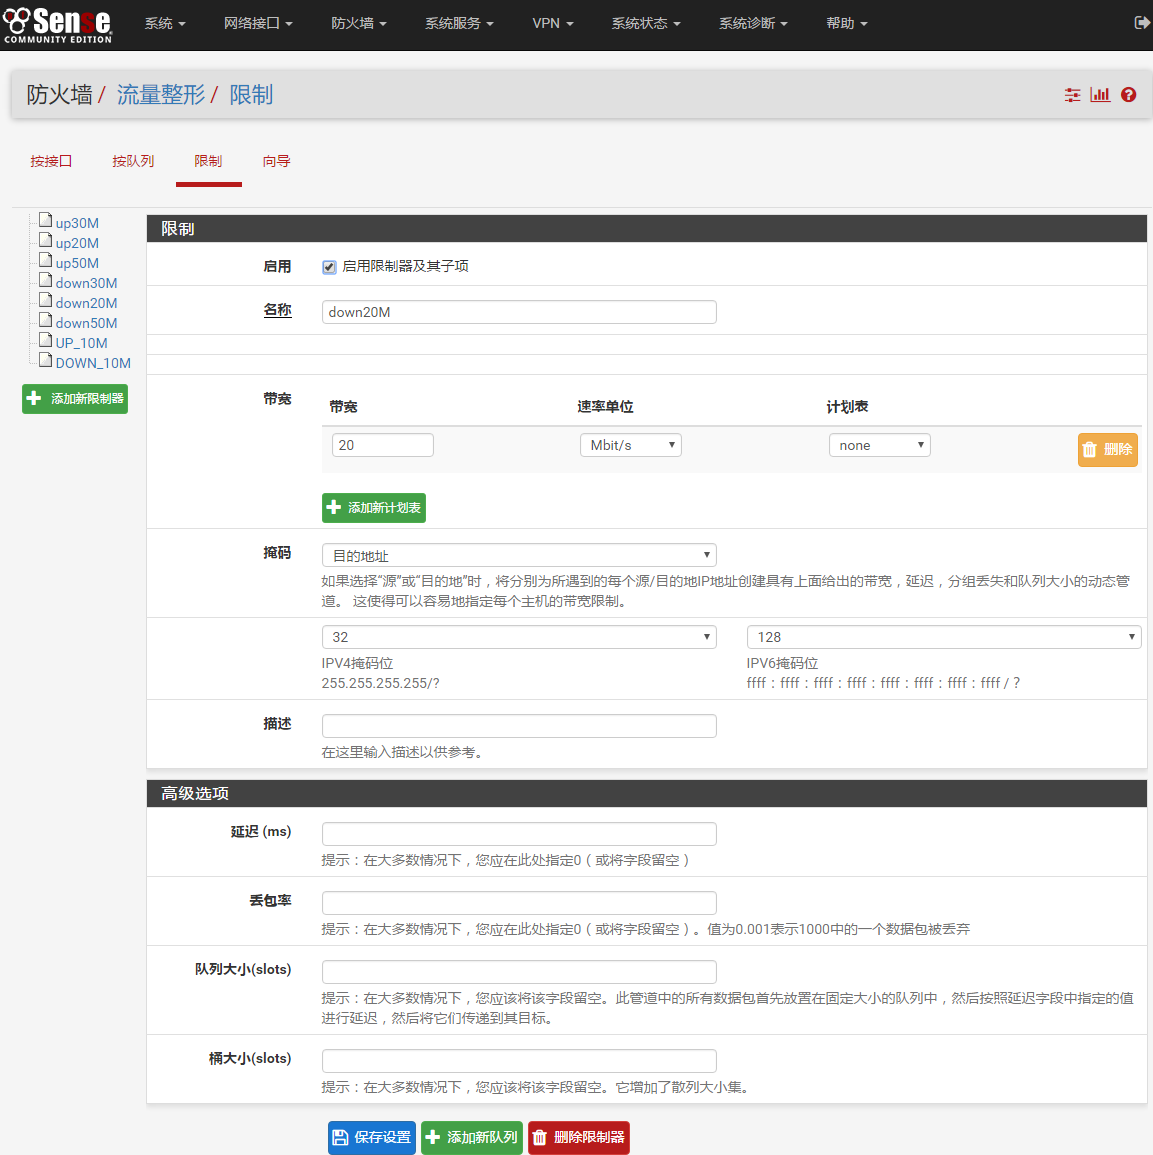Click the pfSense logo

pos(58,24)
